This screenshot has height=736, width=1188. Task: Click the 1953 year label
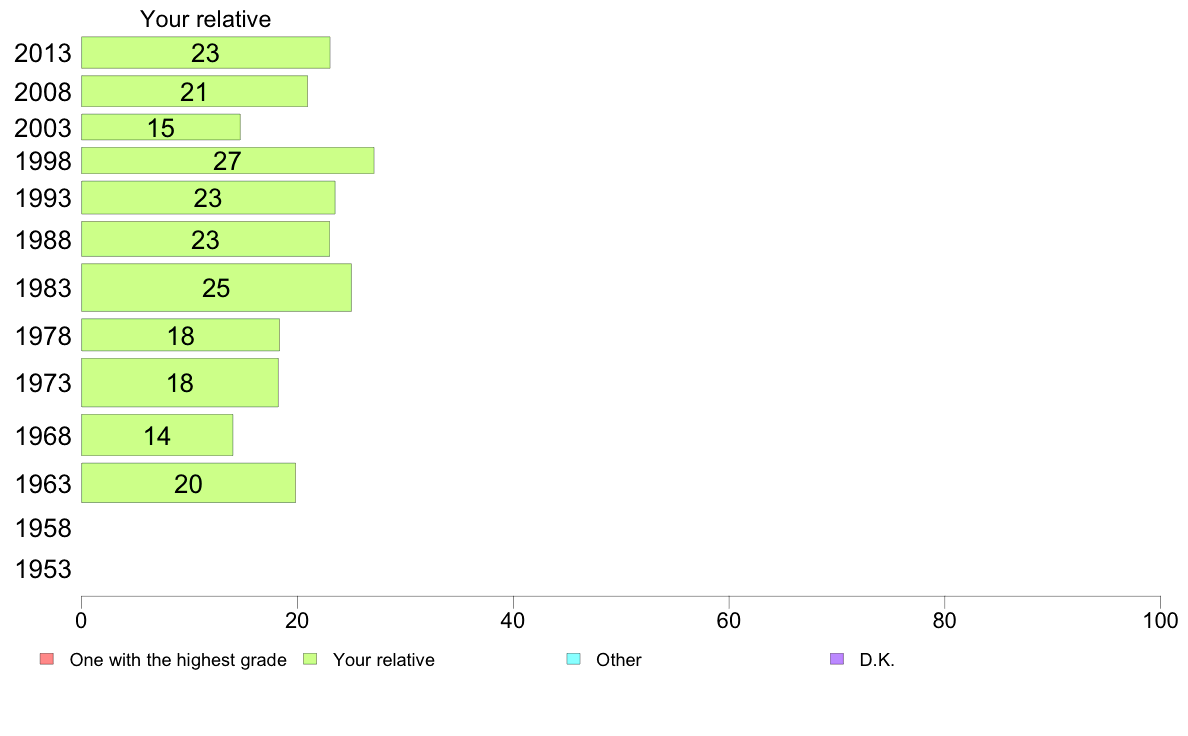point(43,569)
